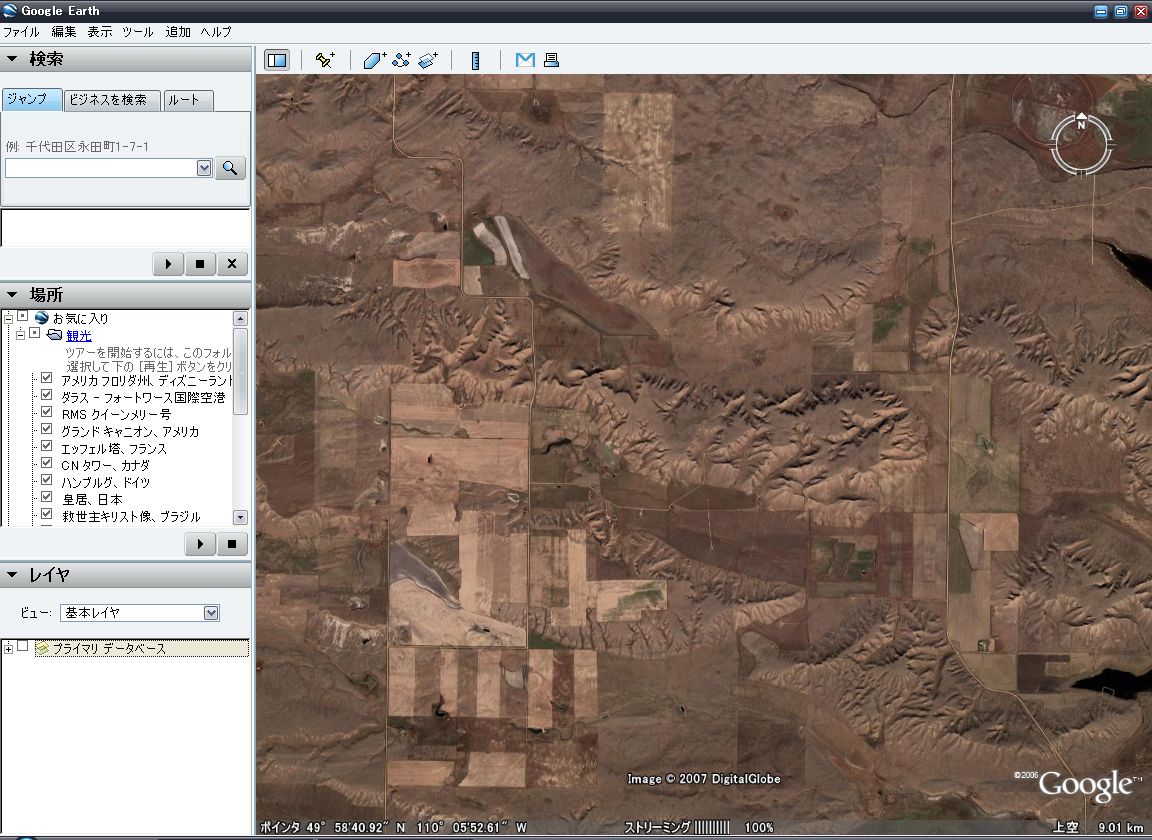
Task: Collapse the レイヤ panel
Action: point(12,575)
